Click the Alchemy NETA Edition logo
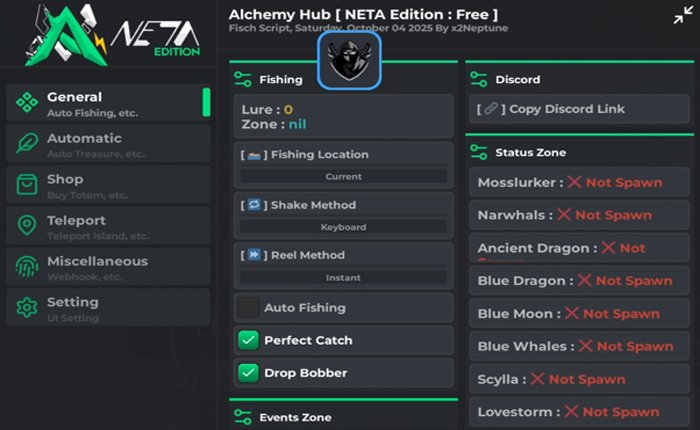Screen dimensions: 700x430 coord(102,37)
